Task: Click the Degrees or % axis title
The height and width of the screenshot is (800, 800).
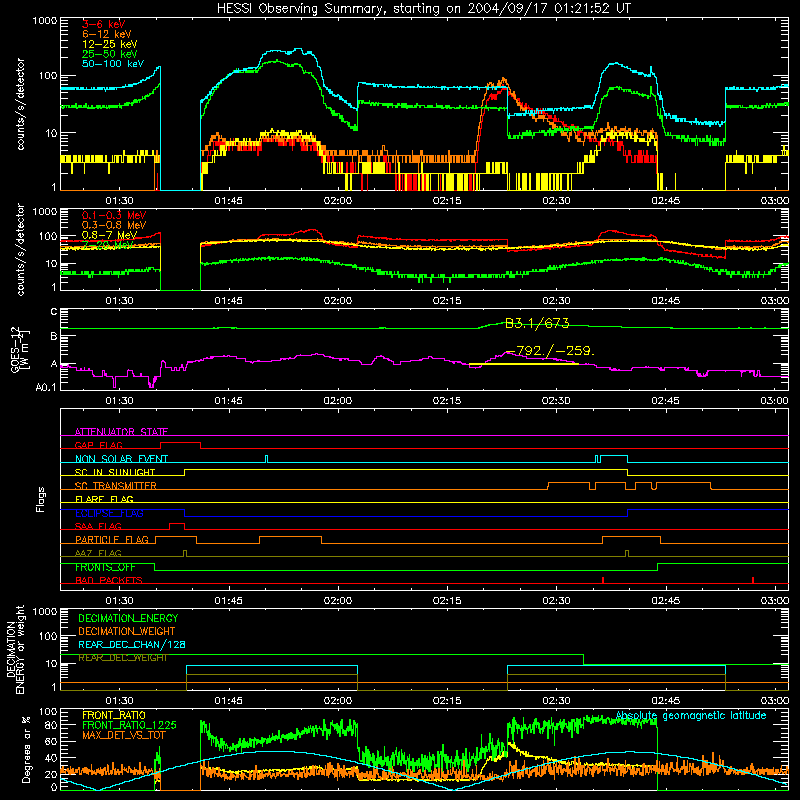Action: coord(26,749)
